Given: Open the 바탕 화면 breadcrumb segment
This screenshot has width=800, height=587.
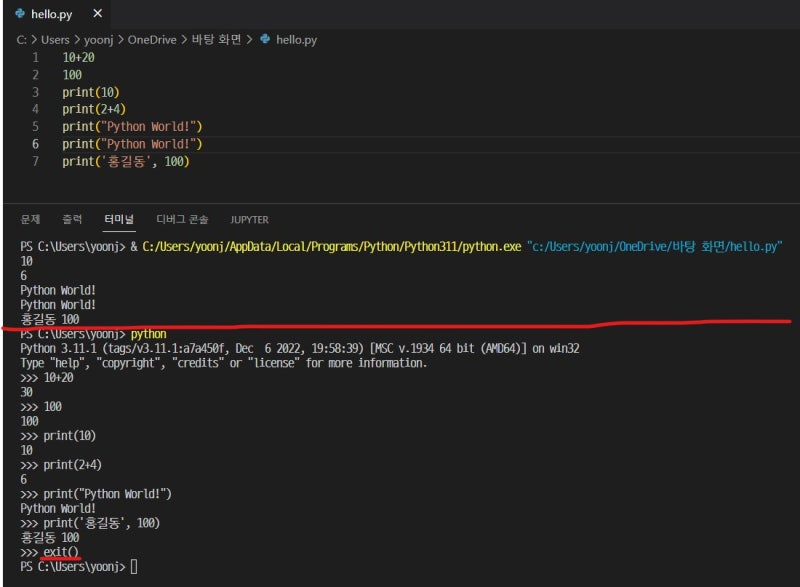Looking at the screenshot, I should tap(216, 39).
